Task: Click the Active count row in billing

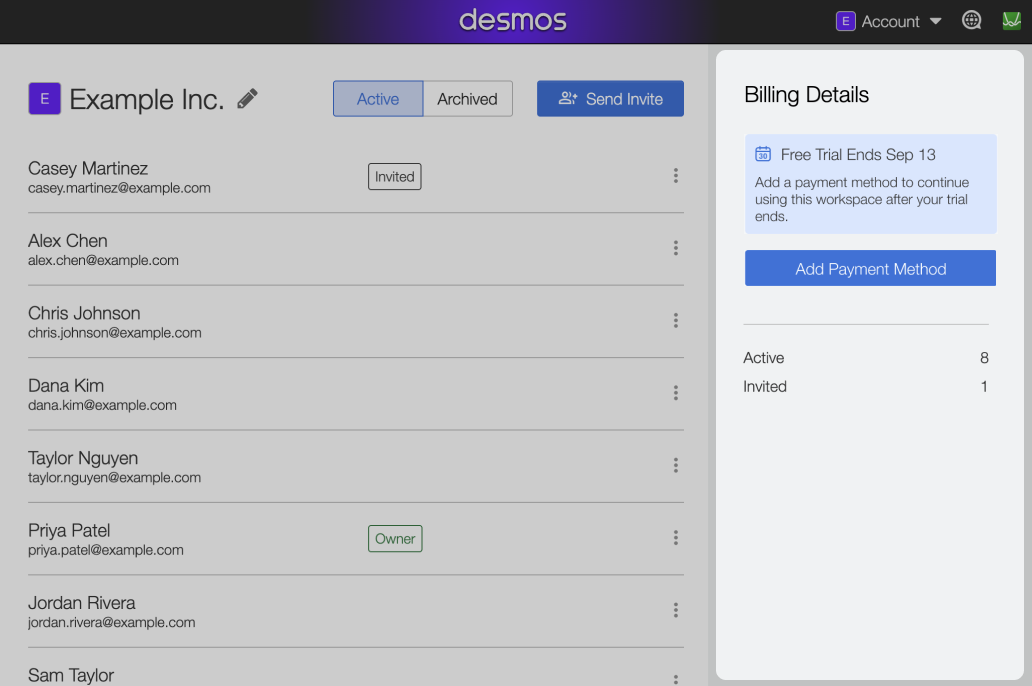Action: (x=865, y=358)
